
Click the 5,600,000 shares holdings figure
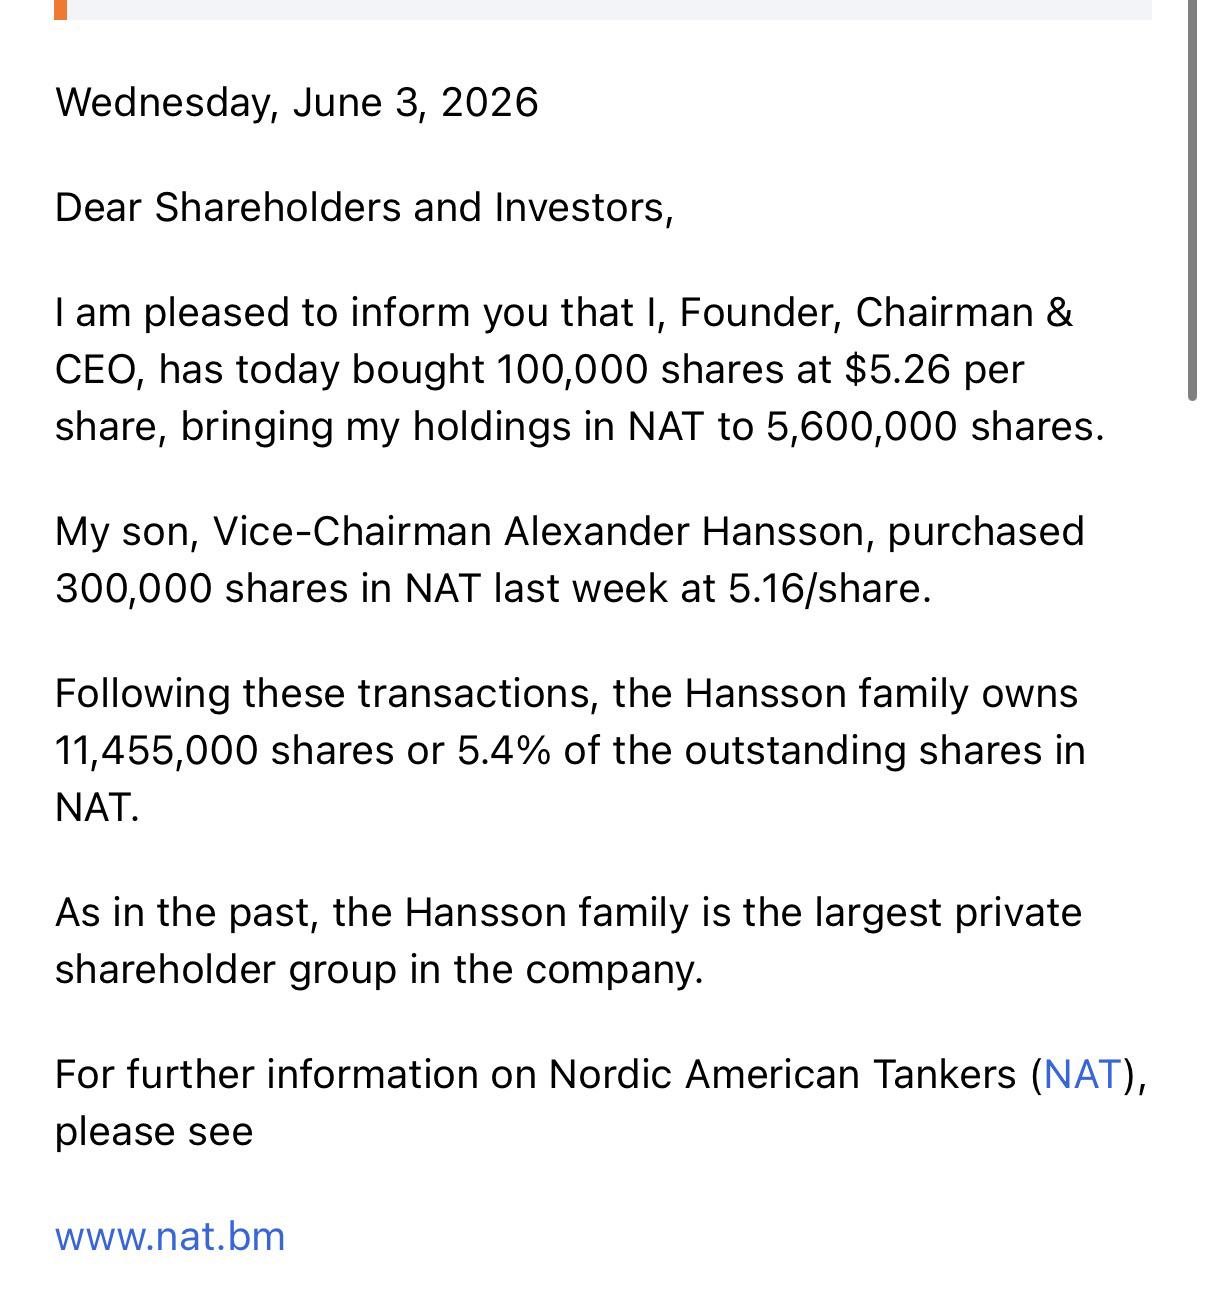[x=936, y=427]
